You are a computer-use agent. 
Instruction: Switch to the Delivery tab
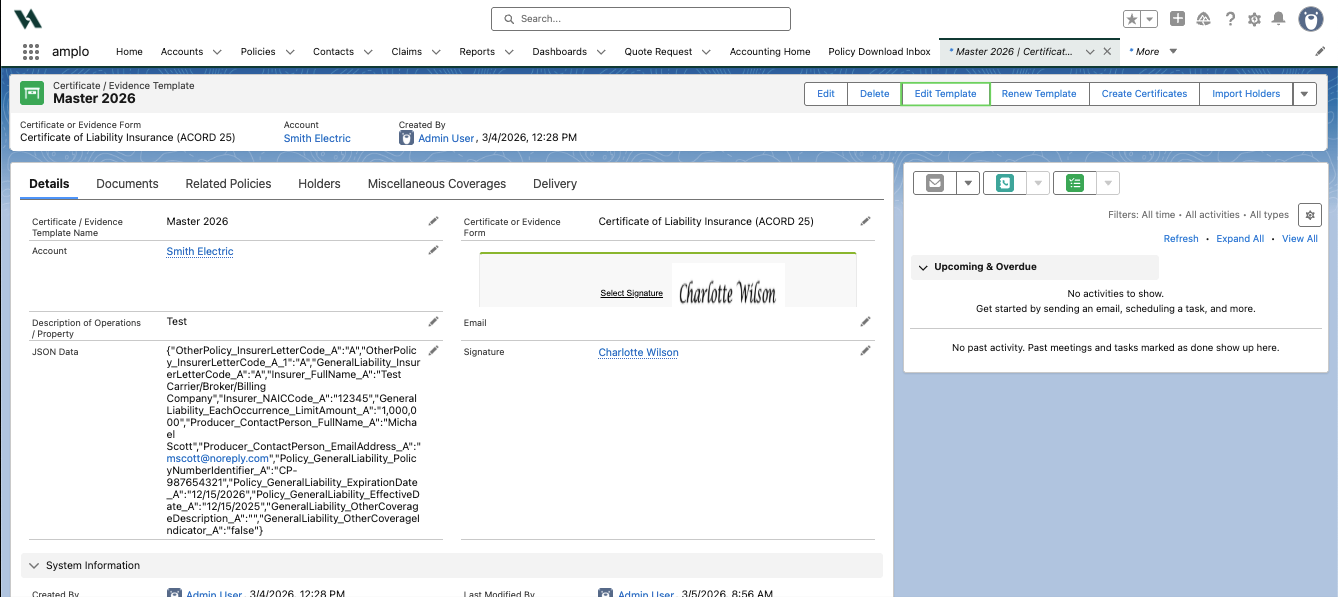click(x=555, y=184)
